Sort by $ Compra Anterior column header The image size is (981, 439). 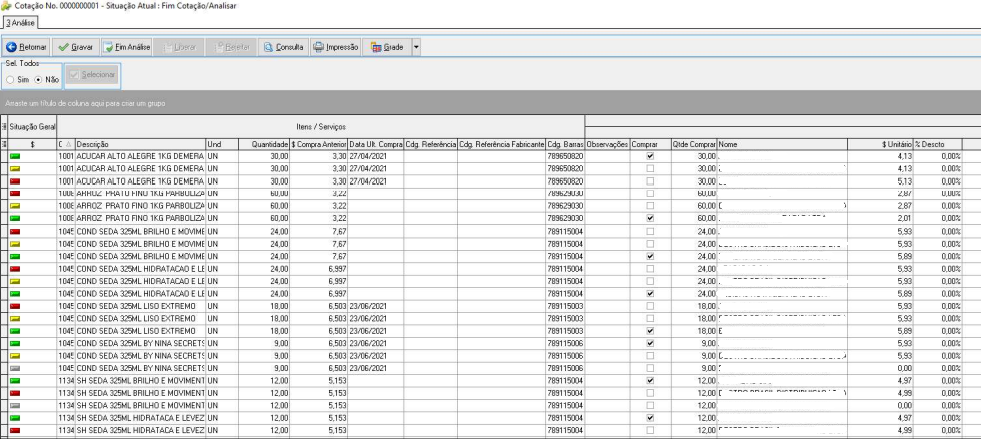coord(318,144)
